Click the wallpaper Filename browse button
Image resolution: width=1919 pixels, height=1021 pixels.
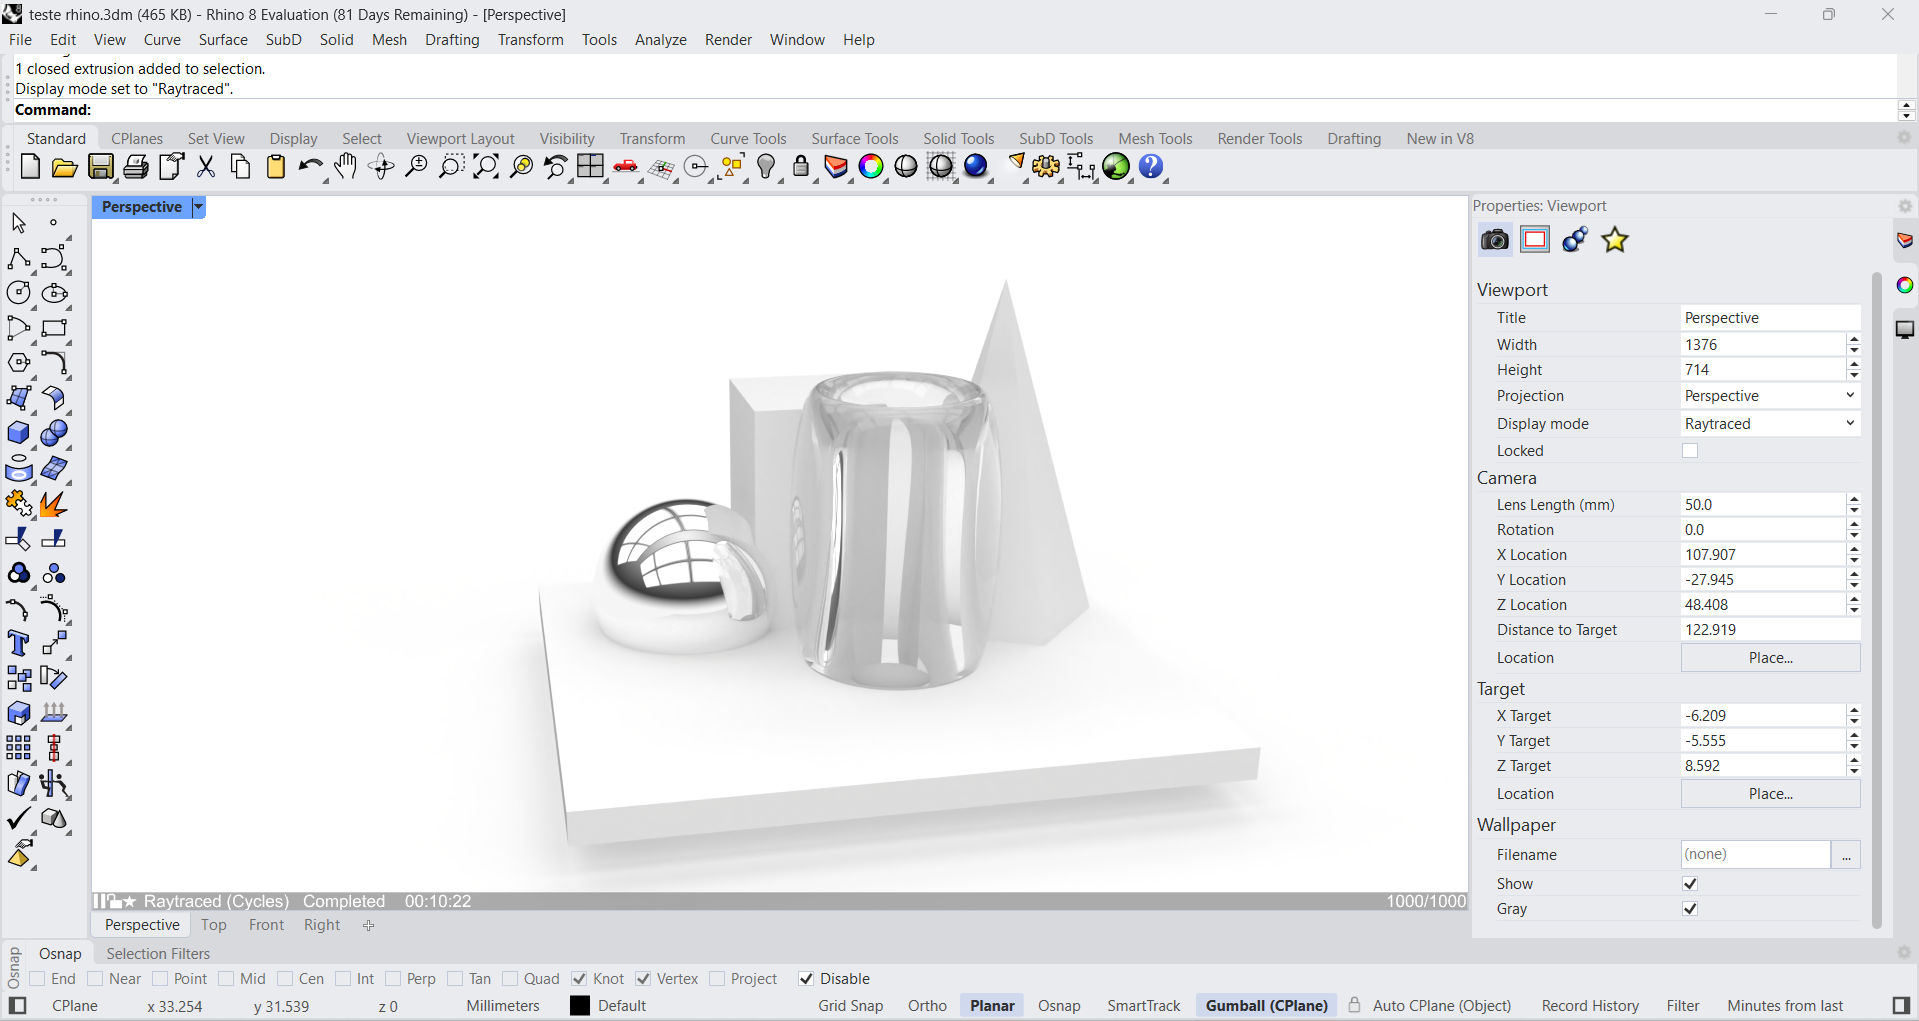[x=1846, y=855]
